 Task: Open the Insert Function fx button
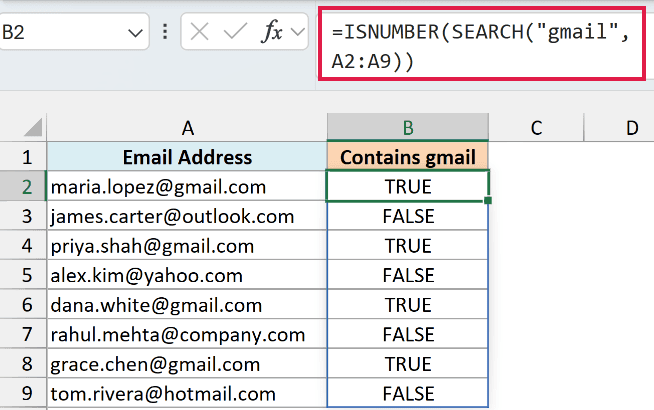272,32
